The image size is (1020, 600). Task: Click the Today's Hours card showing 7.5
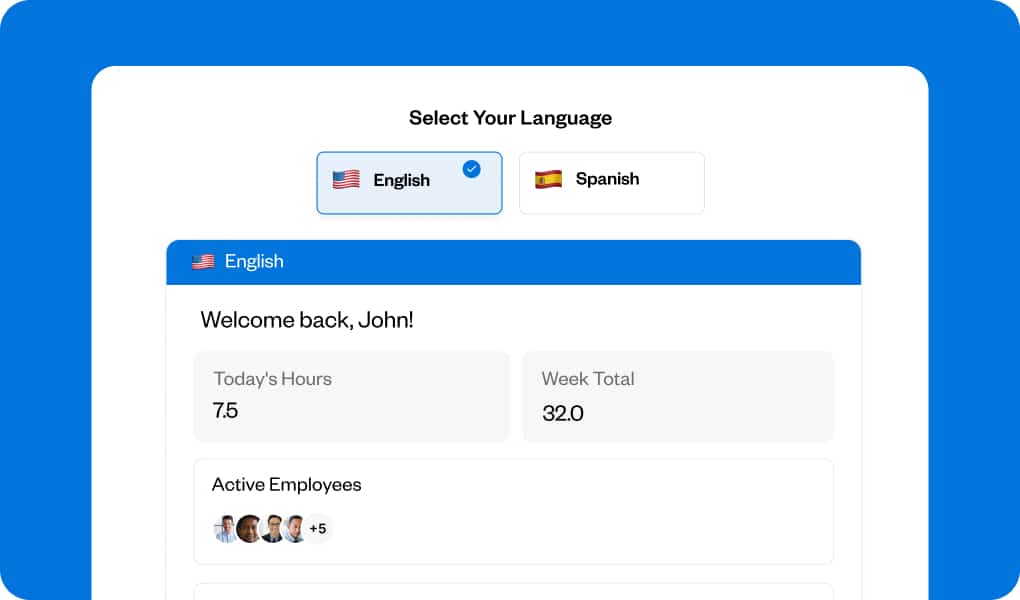(351, 396)
